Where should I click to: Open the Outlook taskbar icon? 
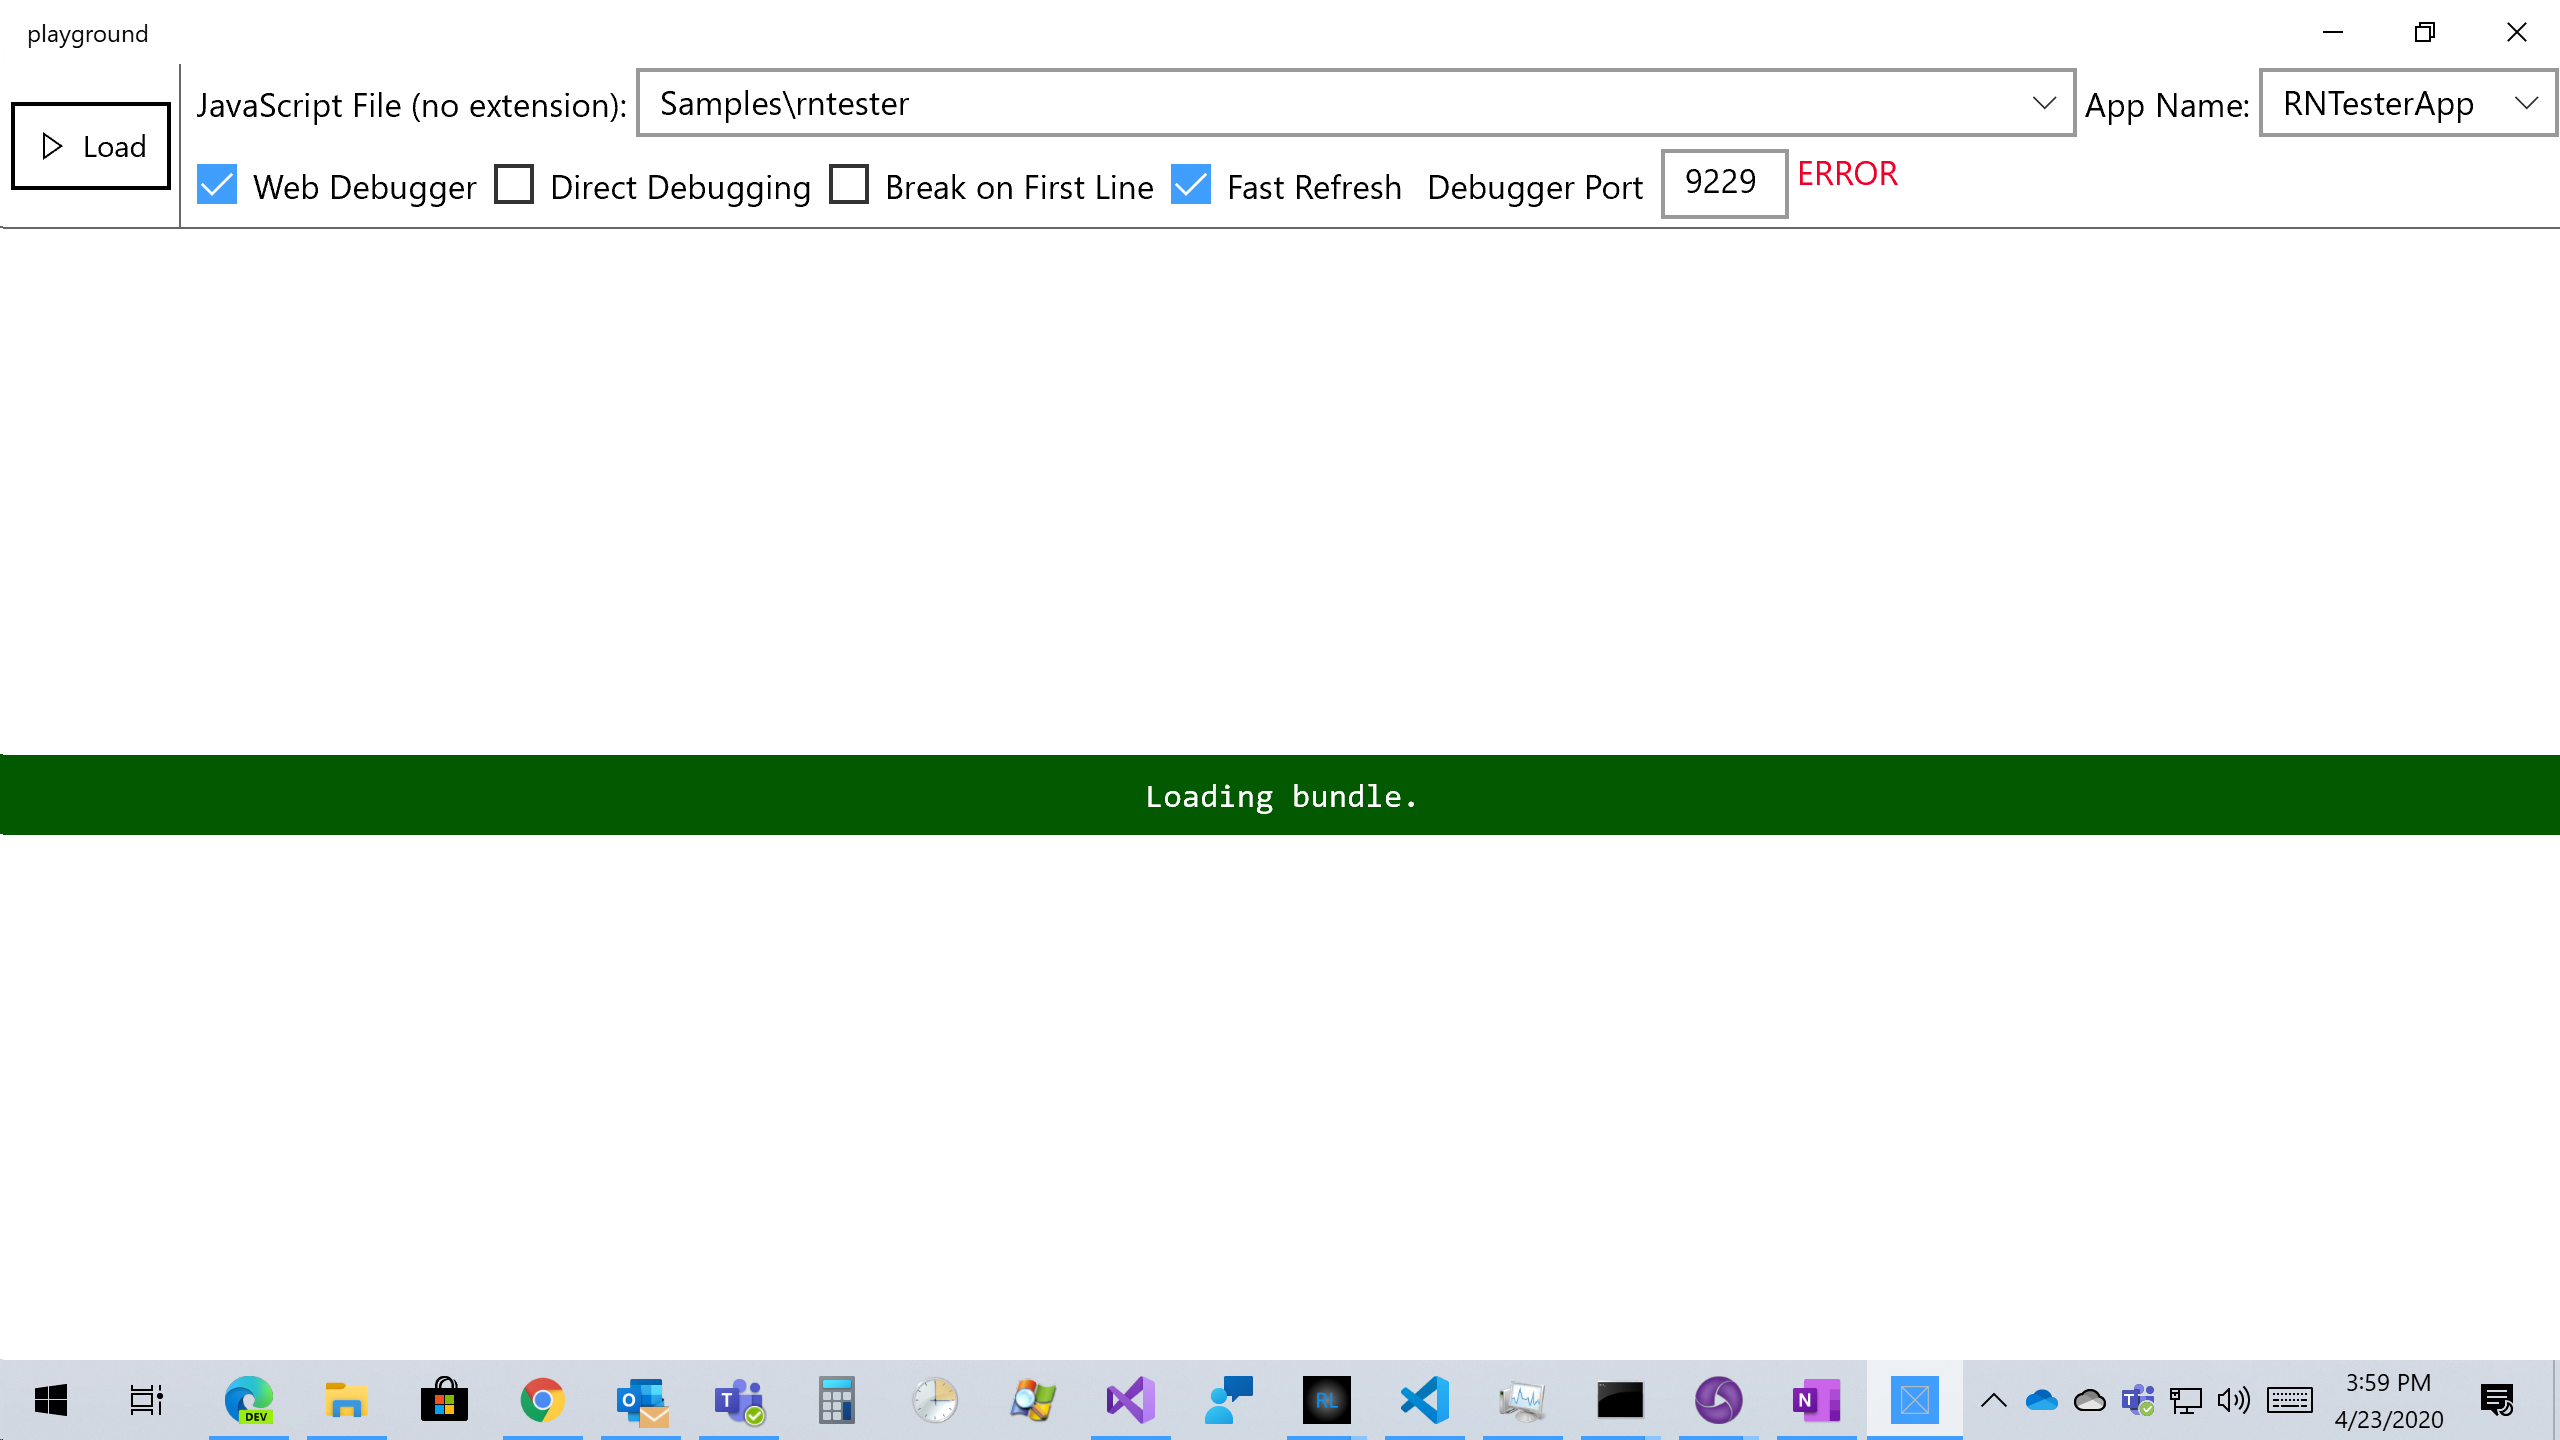coord(641,1400)
